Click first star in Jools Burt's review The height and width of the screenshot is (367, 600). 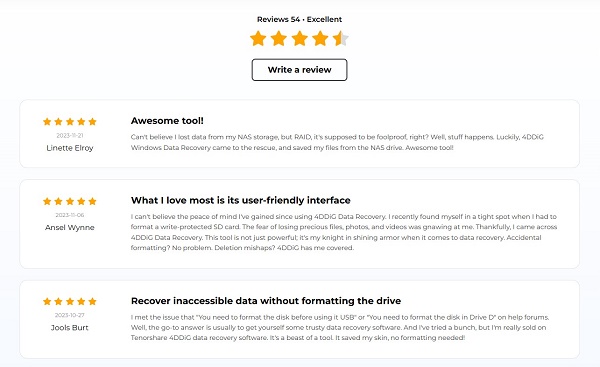click(47, 302)
